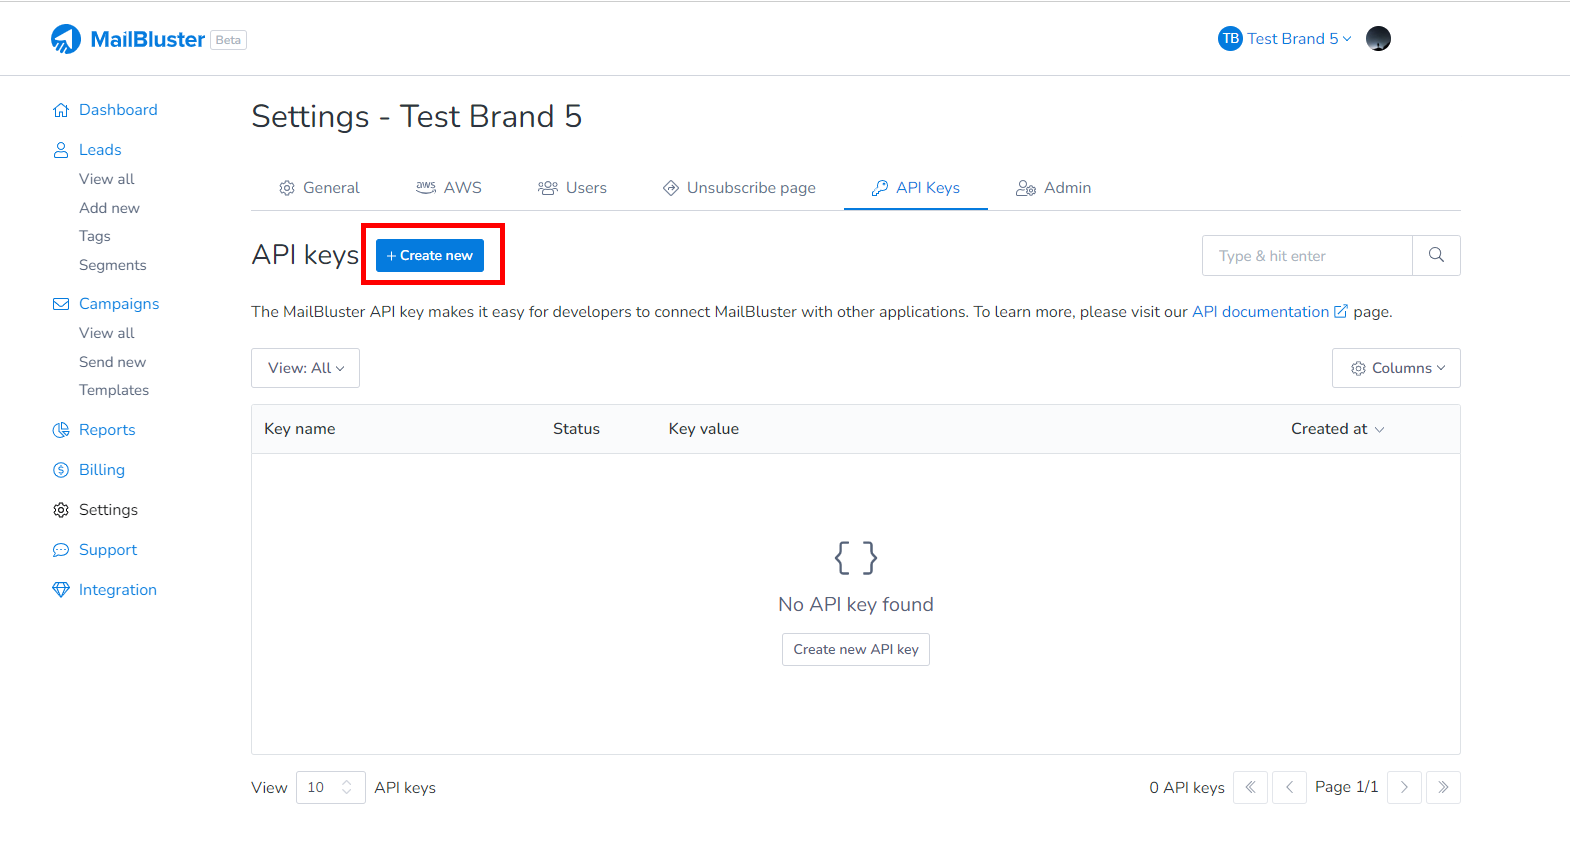Click the Key name column header
This screenshot has width=1570, height=864.
click(300, 429)
